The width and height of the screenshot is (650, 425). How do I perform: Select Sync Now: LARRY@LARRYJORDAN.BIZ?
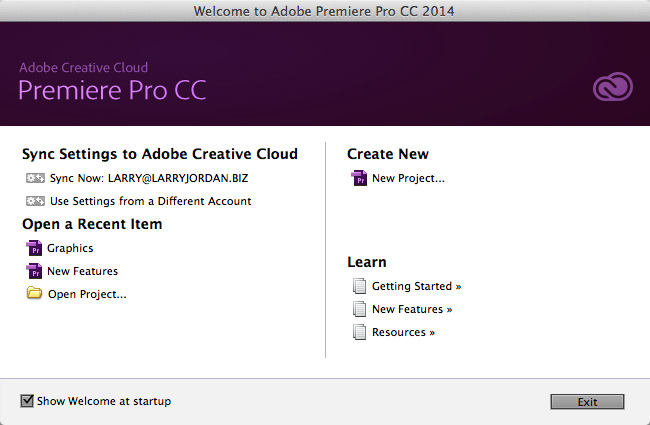(149, 178)
